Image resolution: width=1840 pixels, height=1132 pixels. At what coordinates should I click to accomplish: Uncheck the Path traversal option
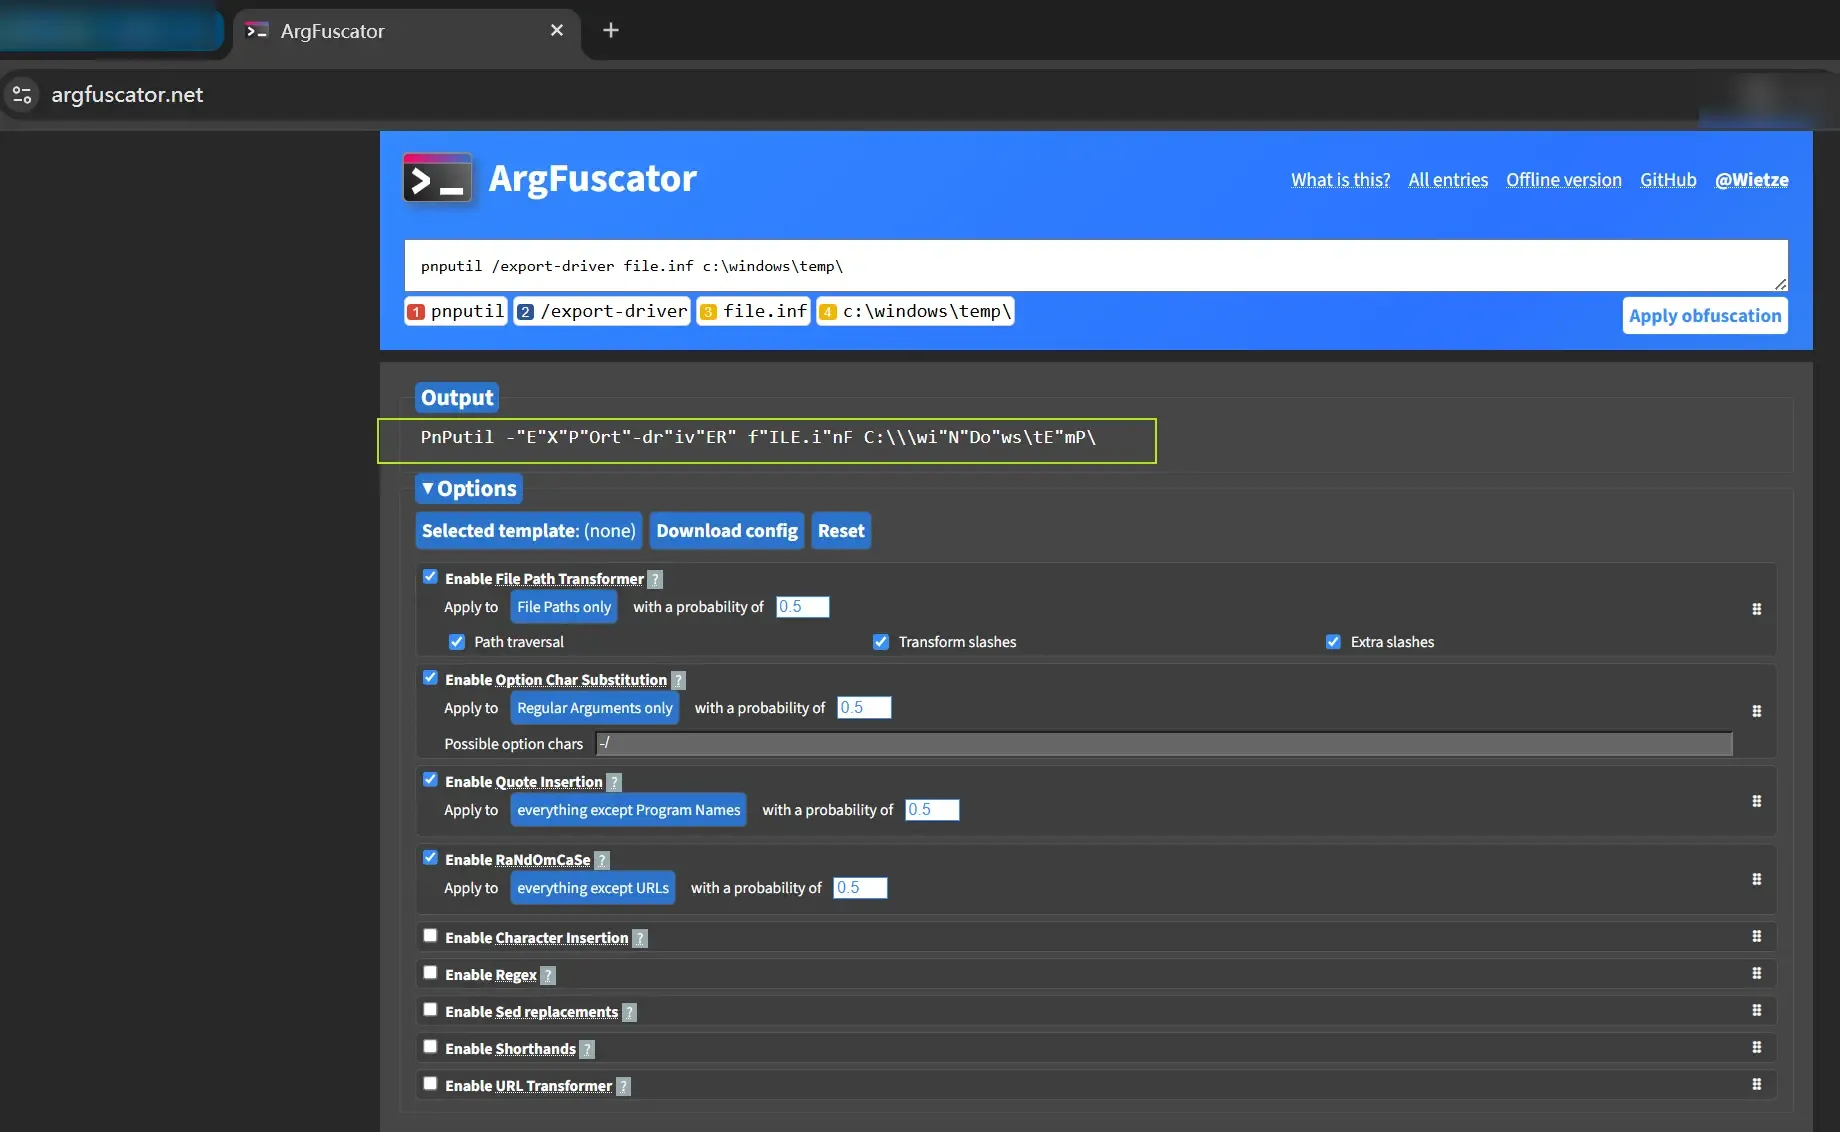457,642
